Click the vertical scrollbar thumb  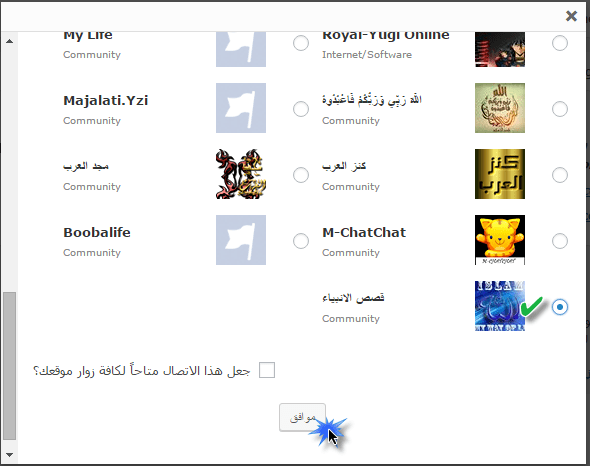[x=9, y=366]
